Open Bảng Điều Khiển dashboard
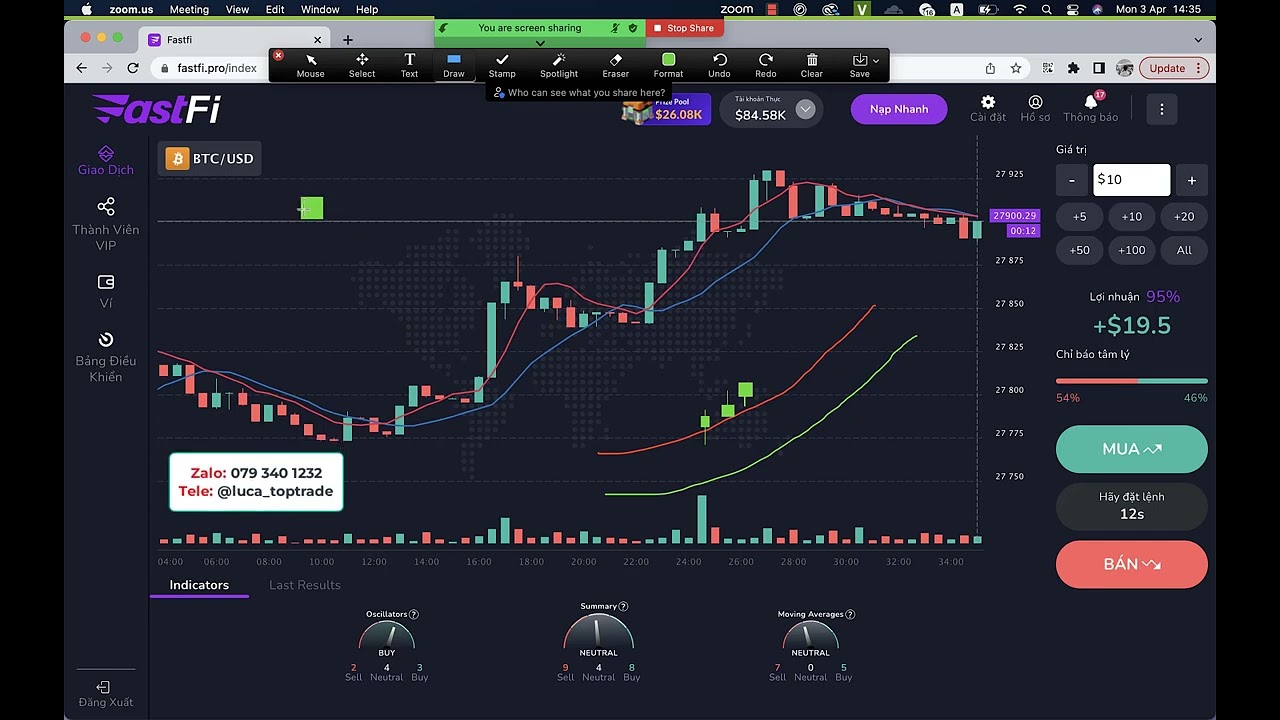The width and height of the screenshot is (1280, 720). click(x=106, y=357)
